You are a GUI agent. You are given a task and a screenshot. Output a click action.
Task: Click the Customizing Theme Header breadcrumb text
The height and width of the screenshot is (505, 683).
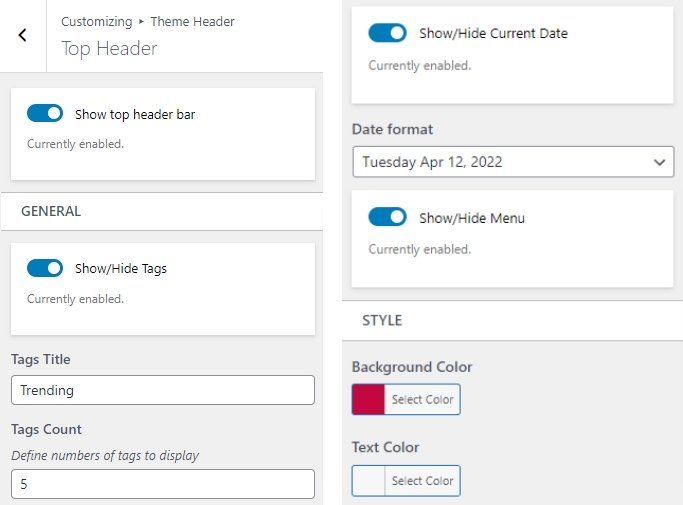tap(148, 21)
